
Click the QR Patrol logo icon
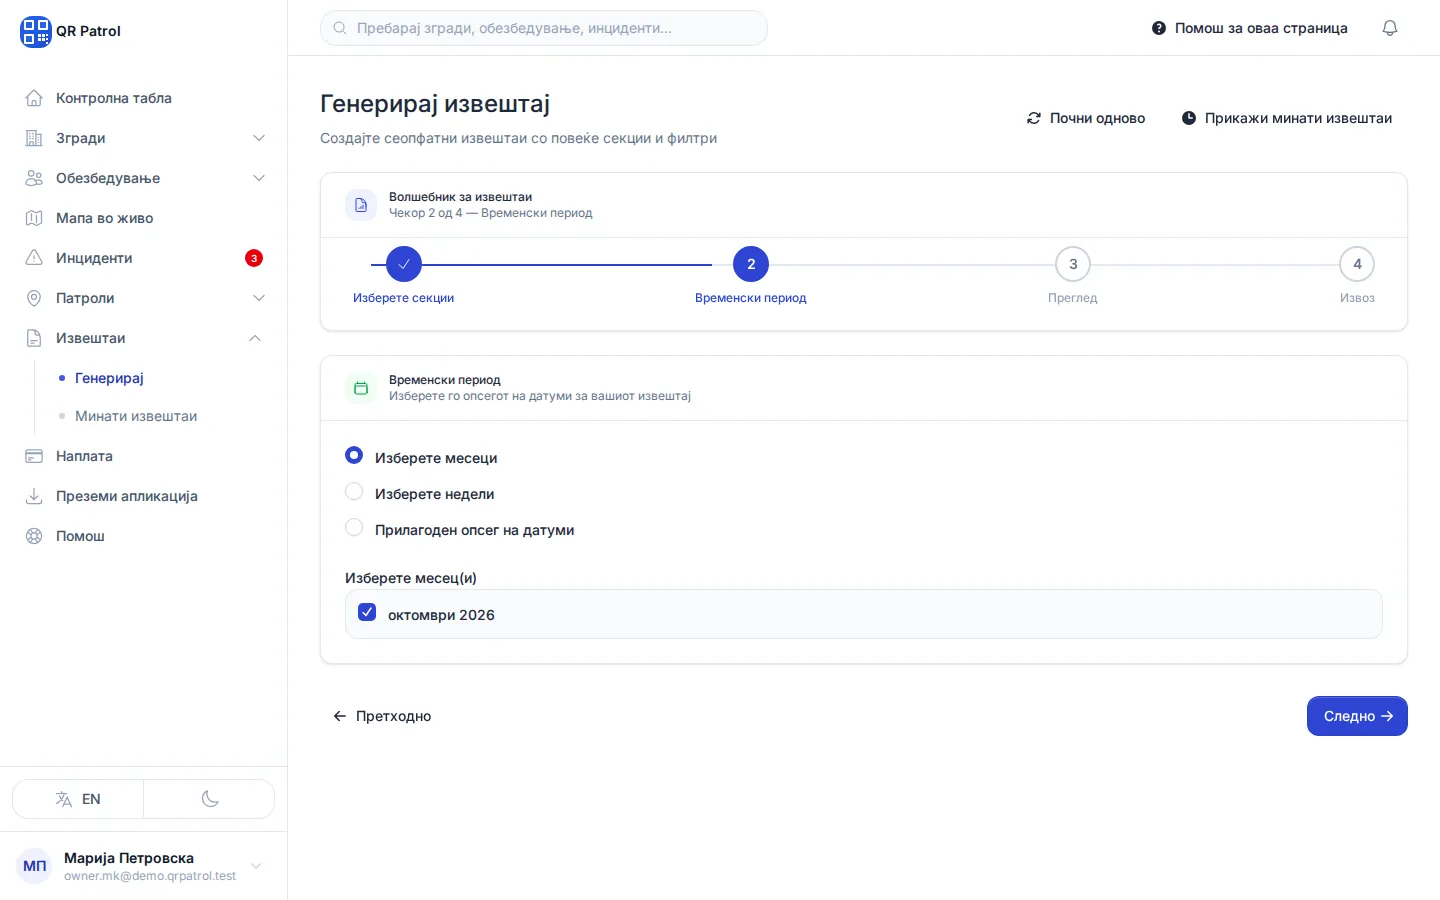[x=35, y=31]
